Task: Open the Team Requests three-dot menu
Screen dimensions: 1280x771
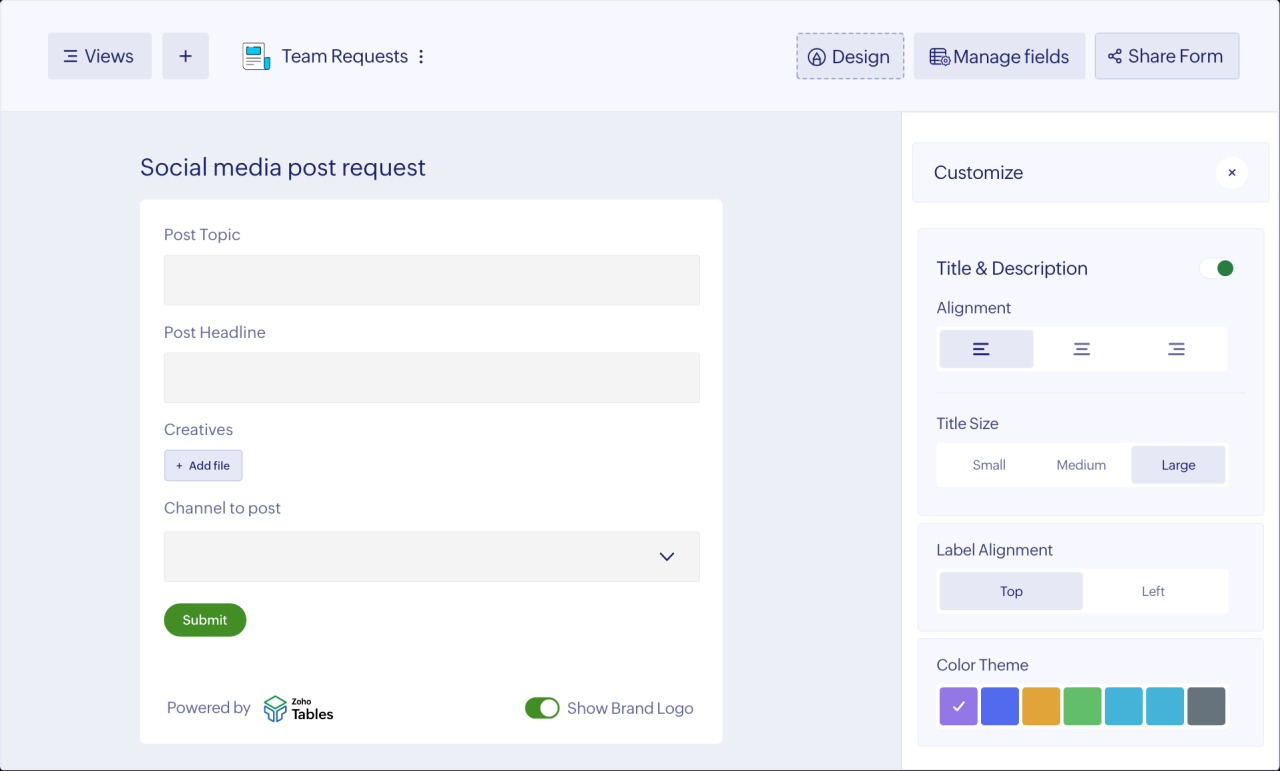Action: pyautogui.click(x=421, y=57)
